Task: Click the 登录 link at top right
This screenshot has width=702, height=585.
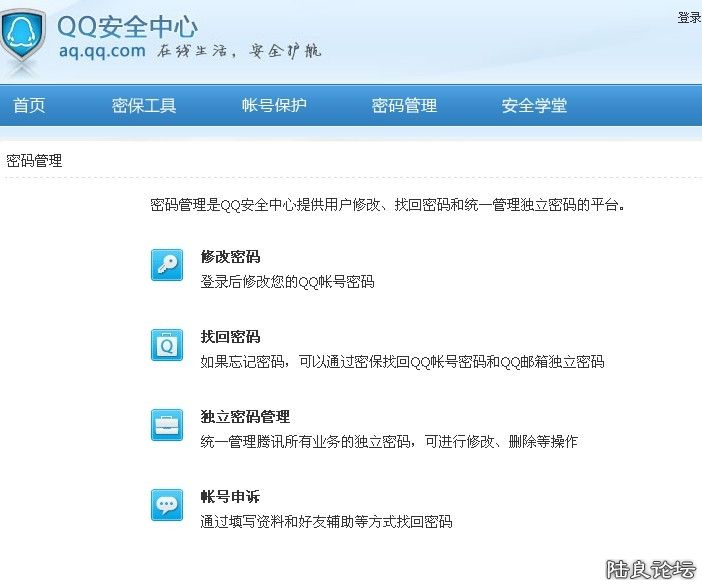Action: click(x=689, y=18)
